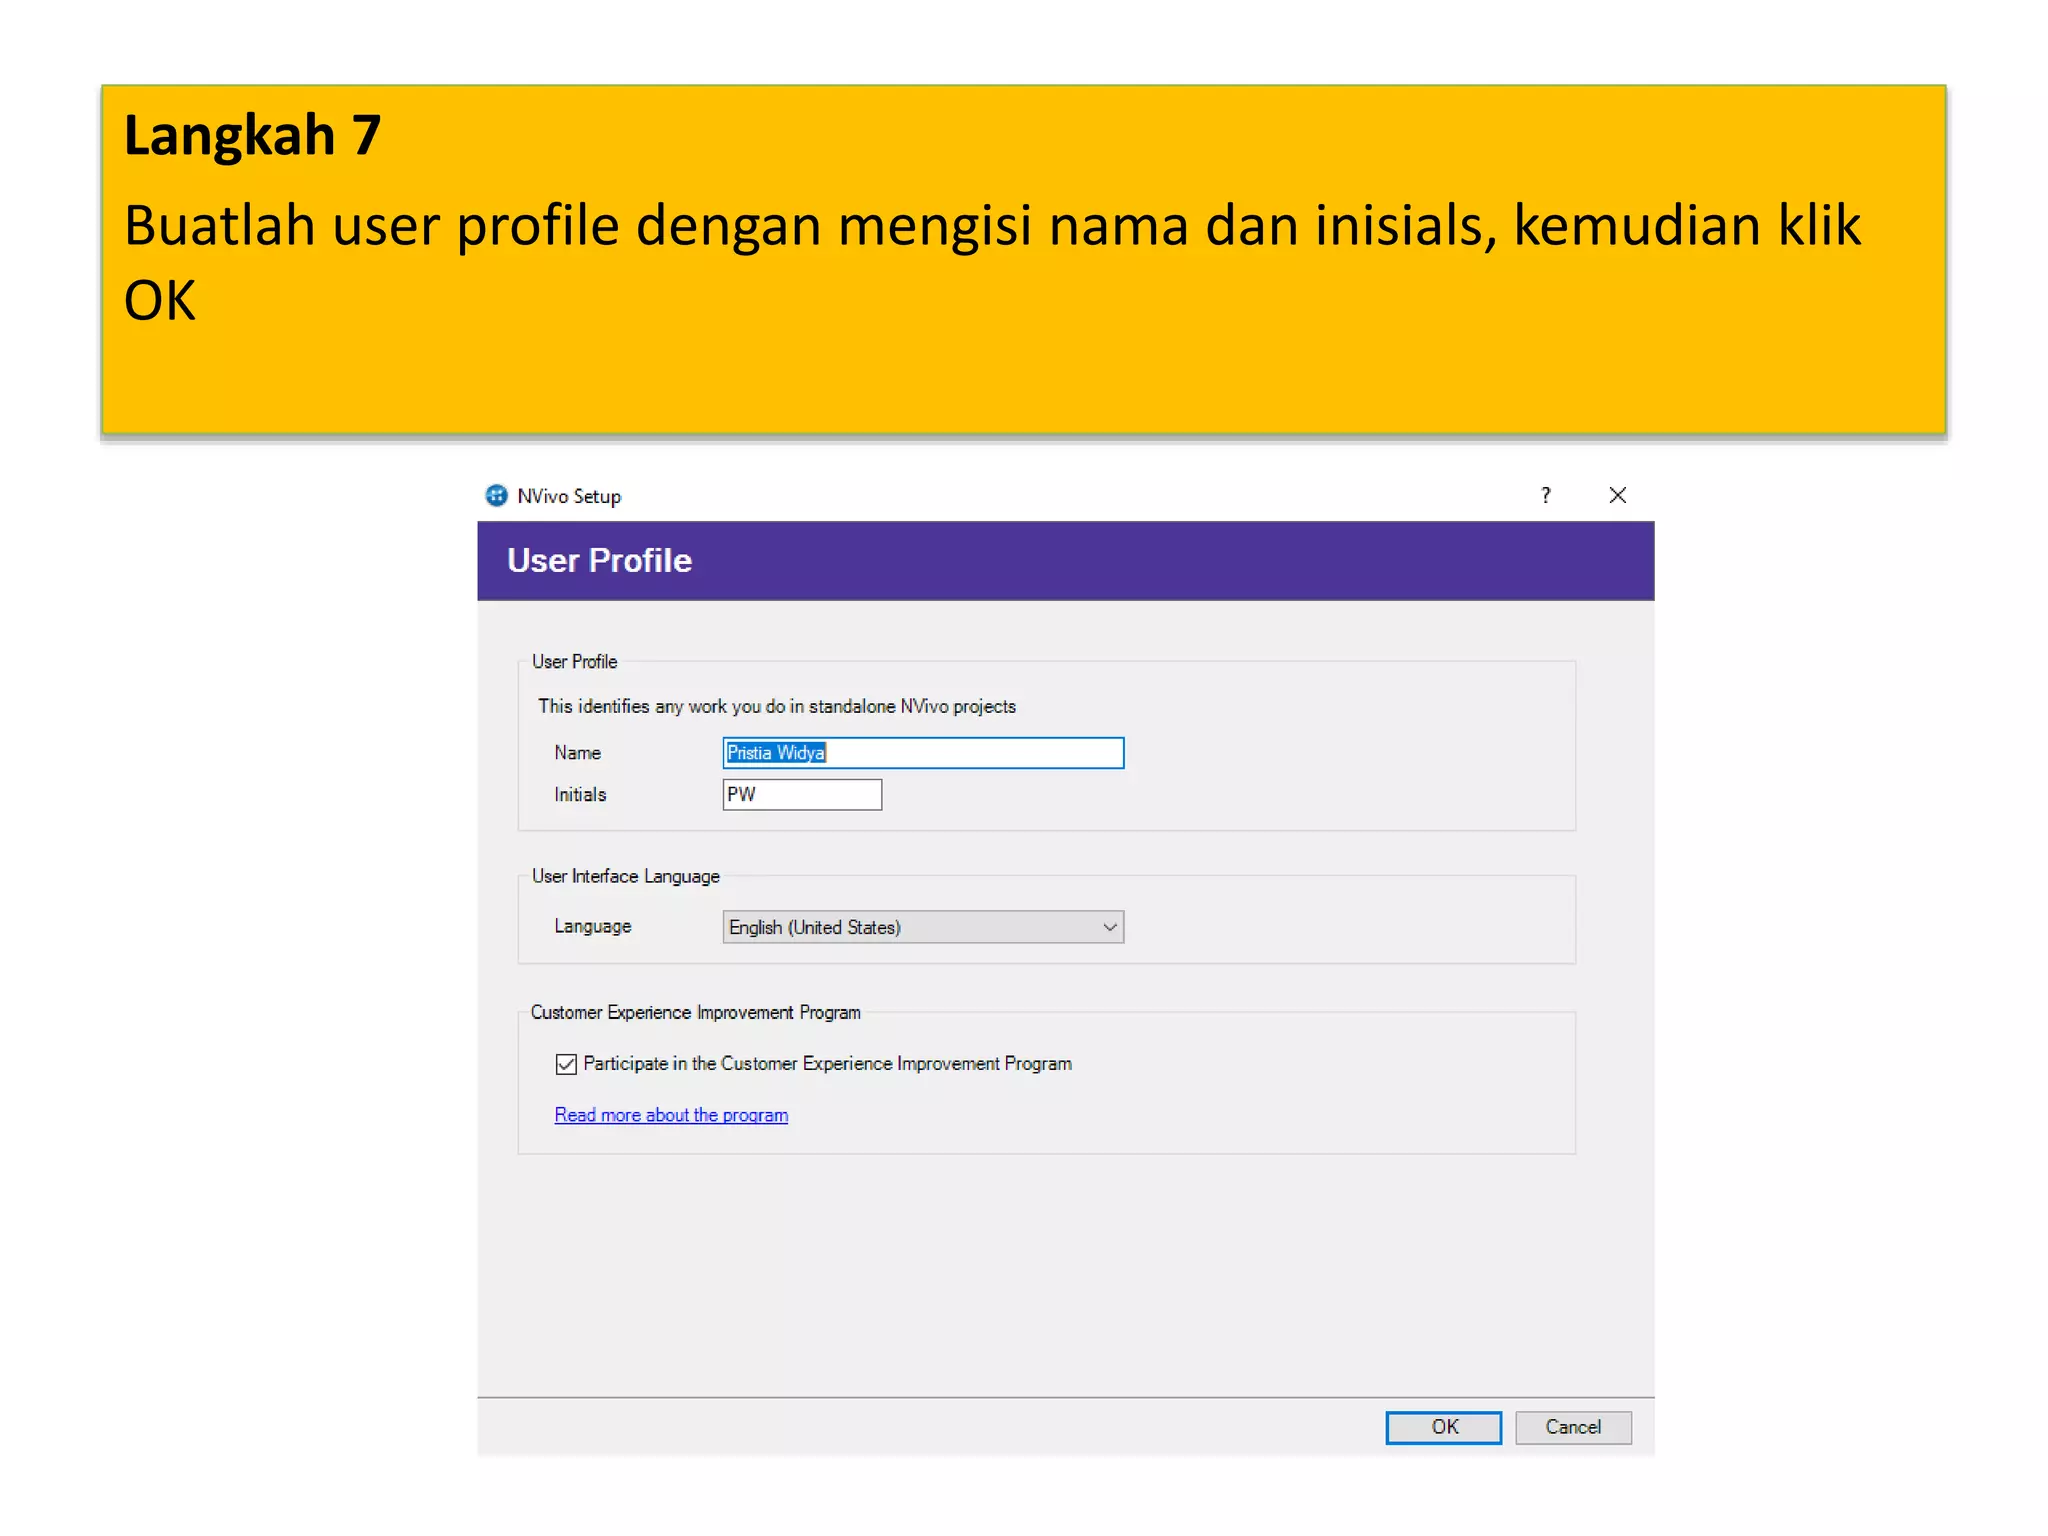
Task: Click 'This identifies any work you do' text
Action: point(776,706)
